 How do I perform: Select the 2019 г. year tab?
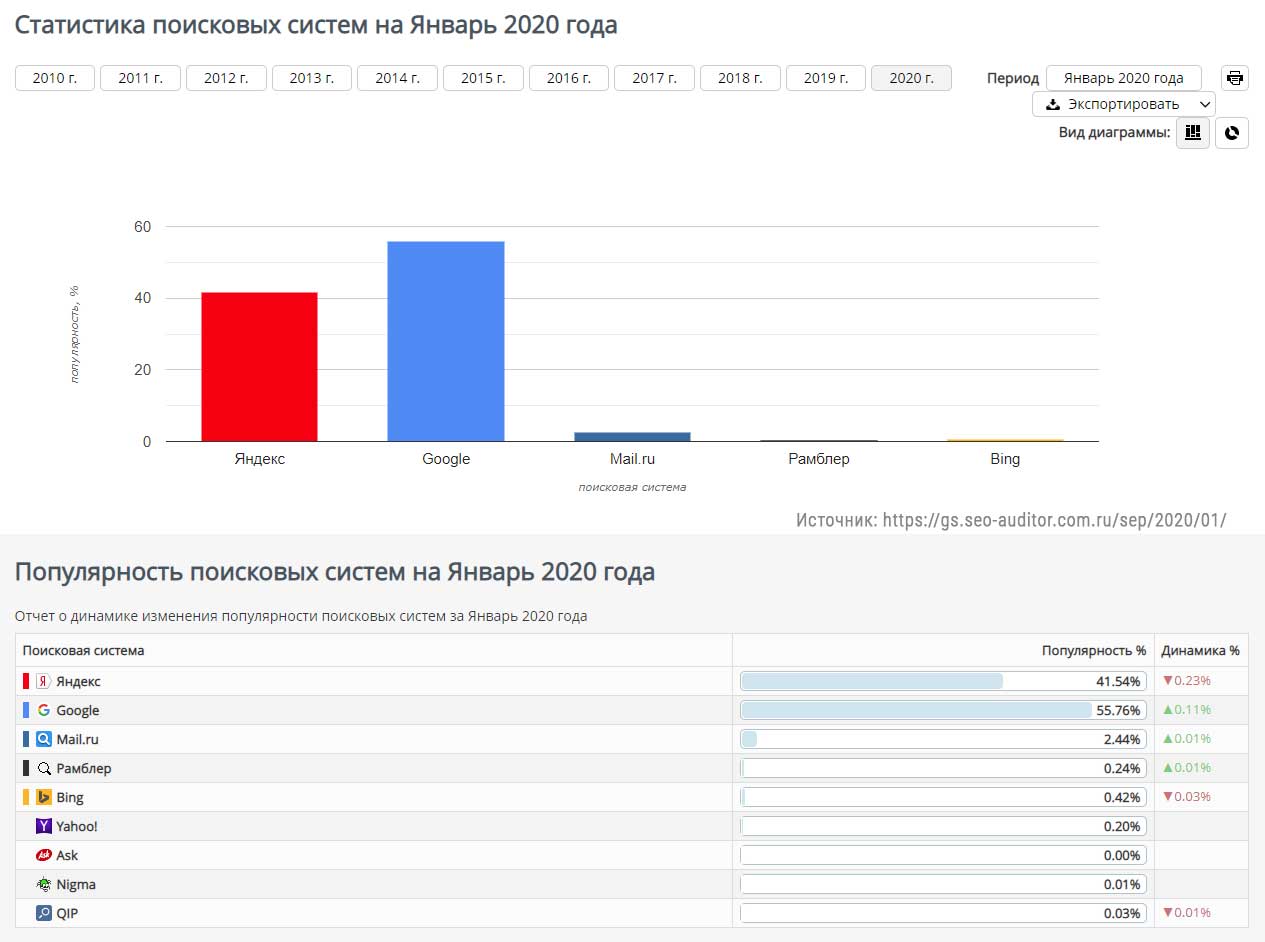coord(826,78)
